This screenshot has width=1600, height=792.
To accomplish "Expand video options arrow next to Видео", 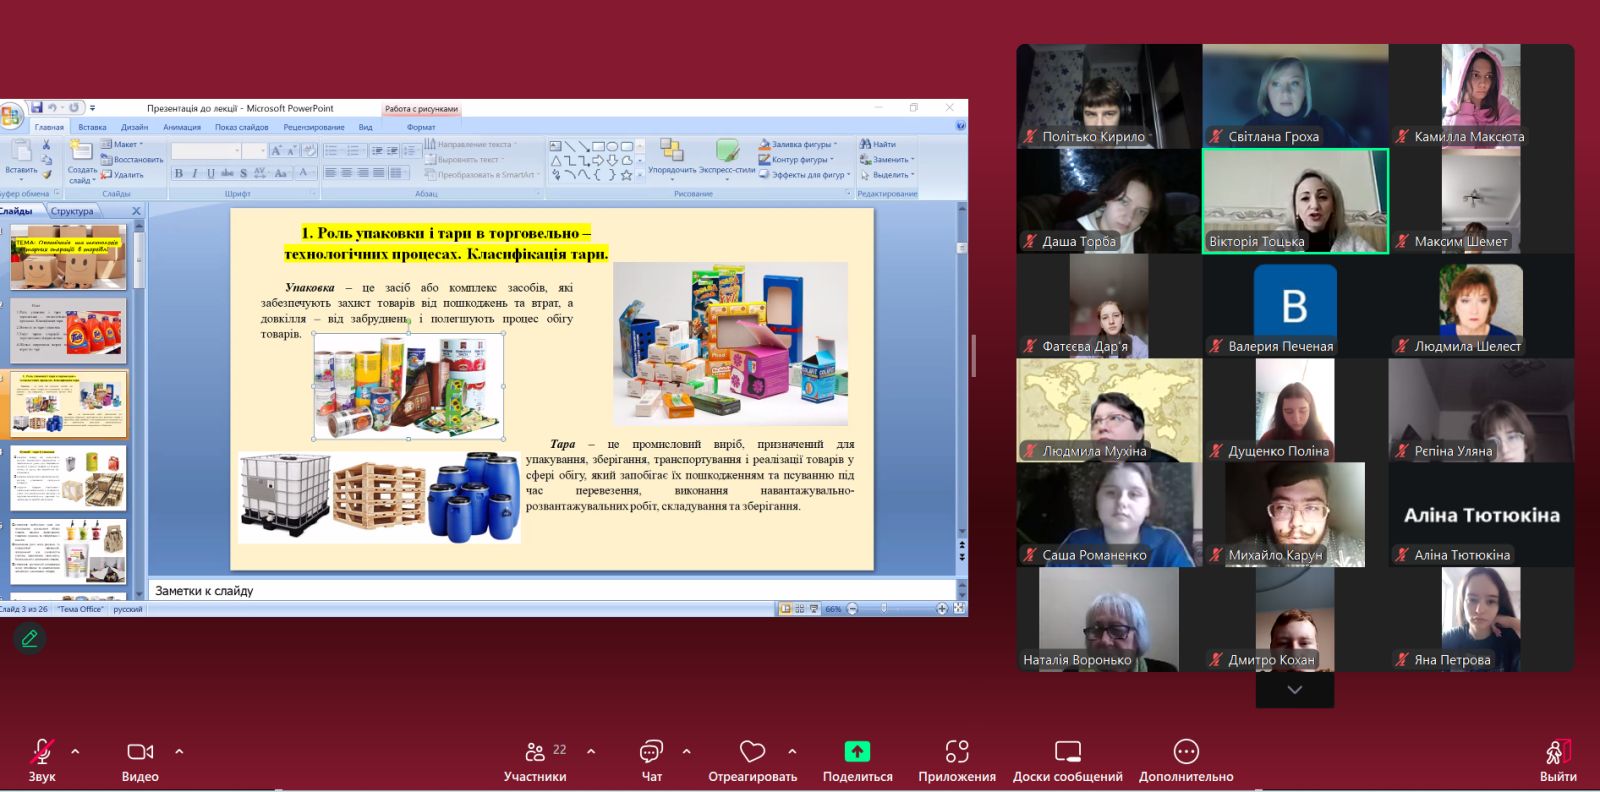I will pos(179,751).
